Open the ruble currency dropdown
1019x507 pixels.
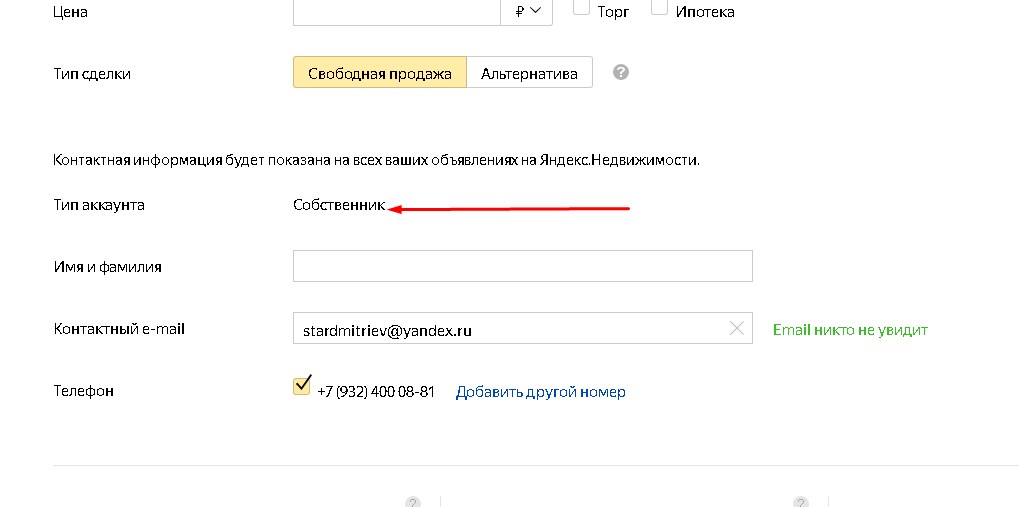click(x=526, y=11)
